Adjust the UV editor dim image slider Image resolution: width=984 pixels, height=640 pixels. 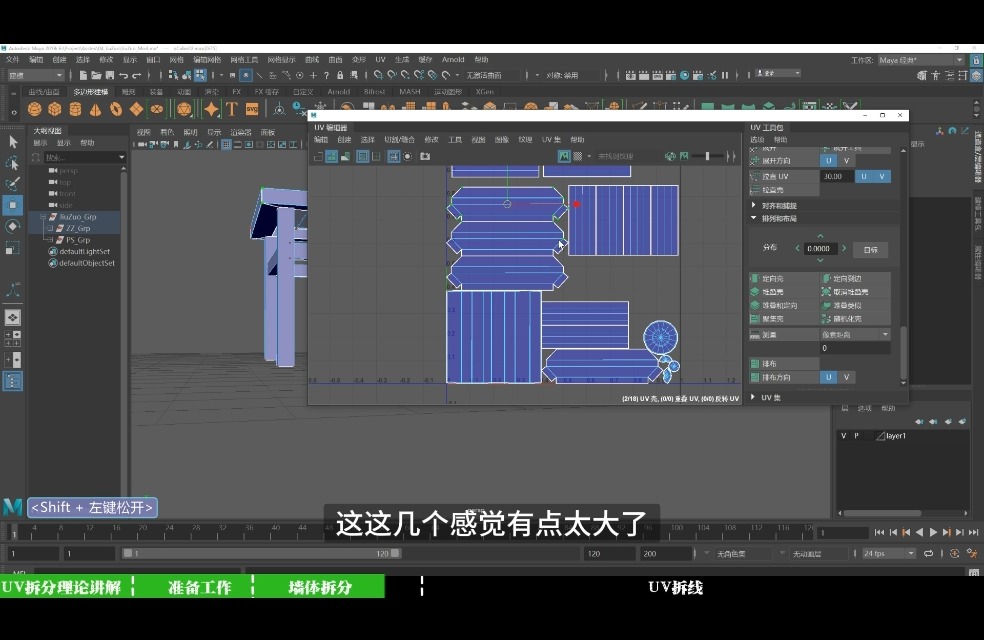click(708, 156)
